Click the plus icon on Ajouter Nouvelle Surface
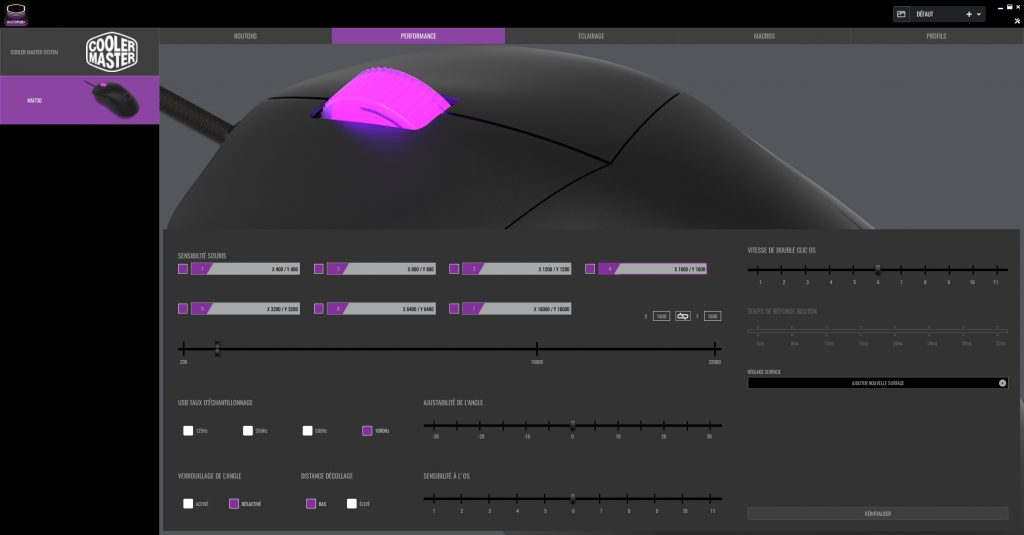1024x535 pixels. click(1002, 383)
